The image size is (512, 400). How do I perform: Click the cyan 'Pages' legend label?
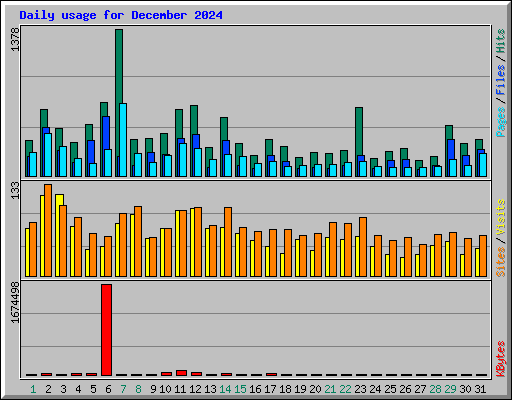[x=500, y=122]
